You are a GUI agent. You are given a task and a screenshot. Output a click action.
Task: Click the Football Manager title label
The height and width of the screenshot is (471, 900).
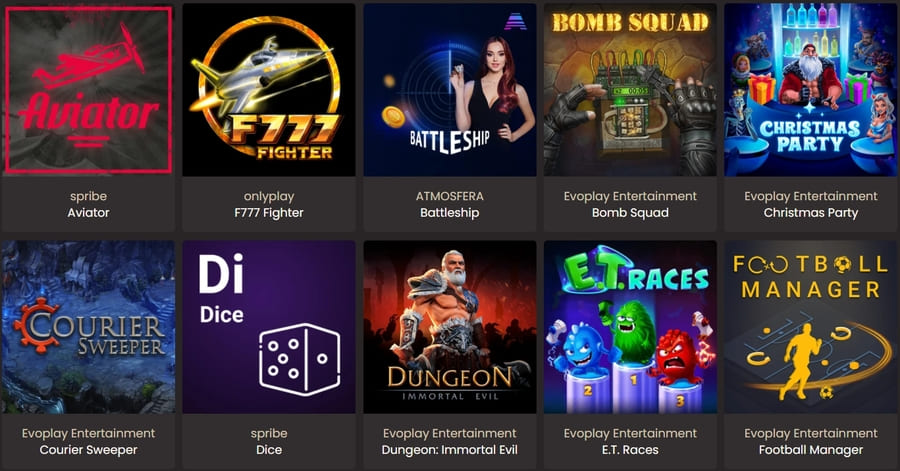810,450
